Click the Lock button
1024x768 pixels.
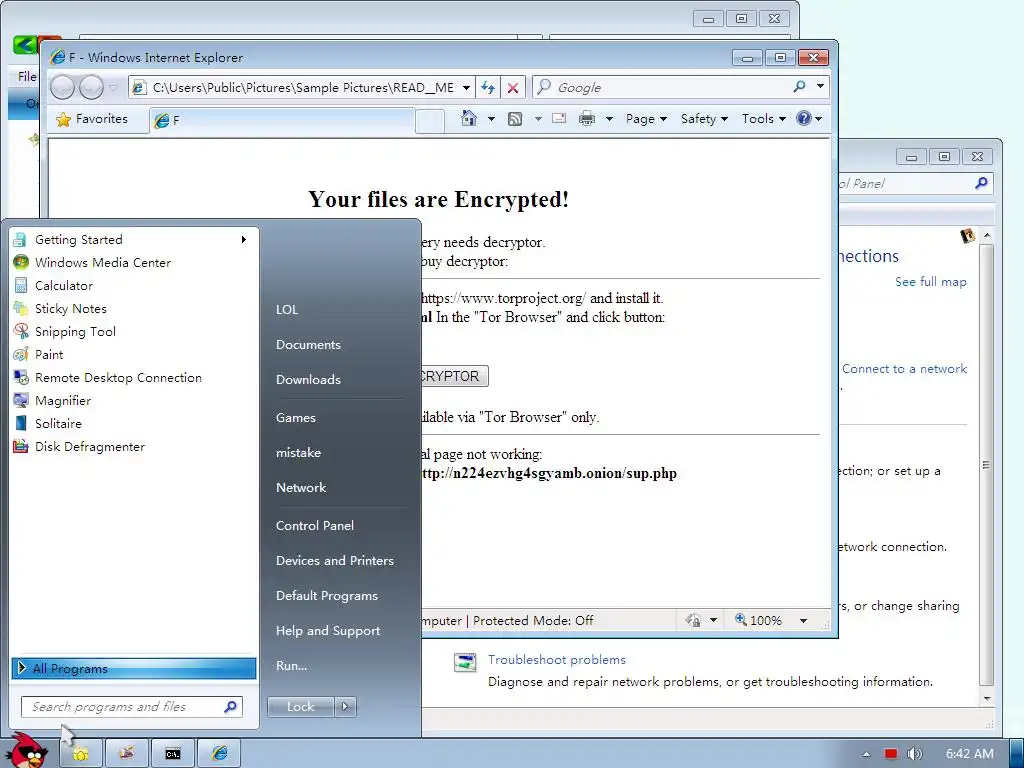[x=300, y=707]
